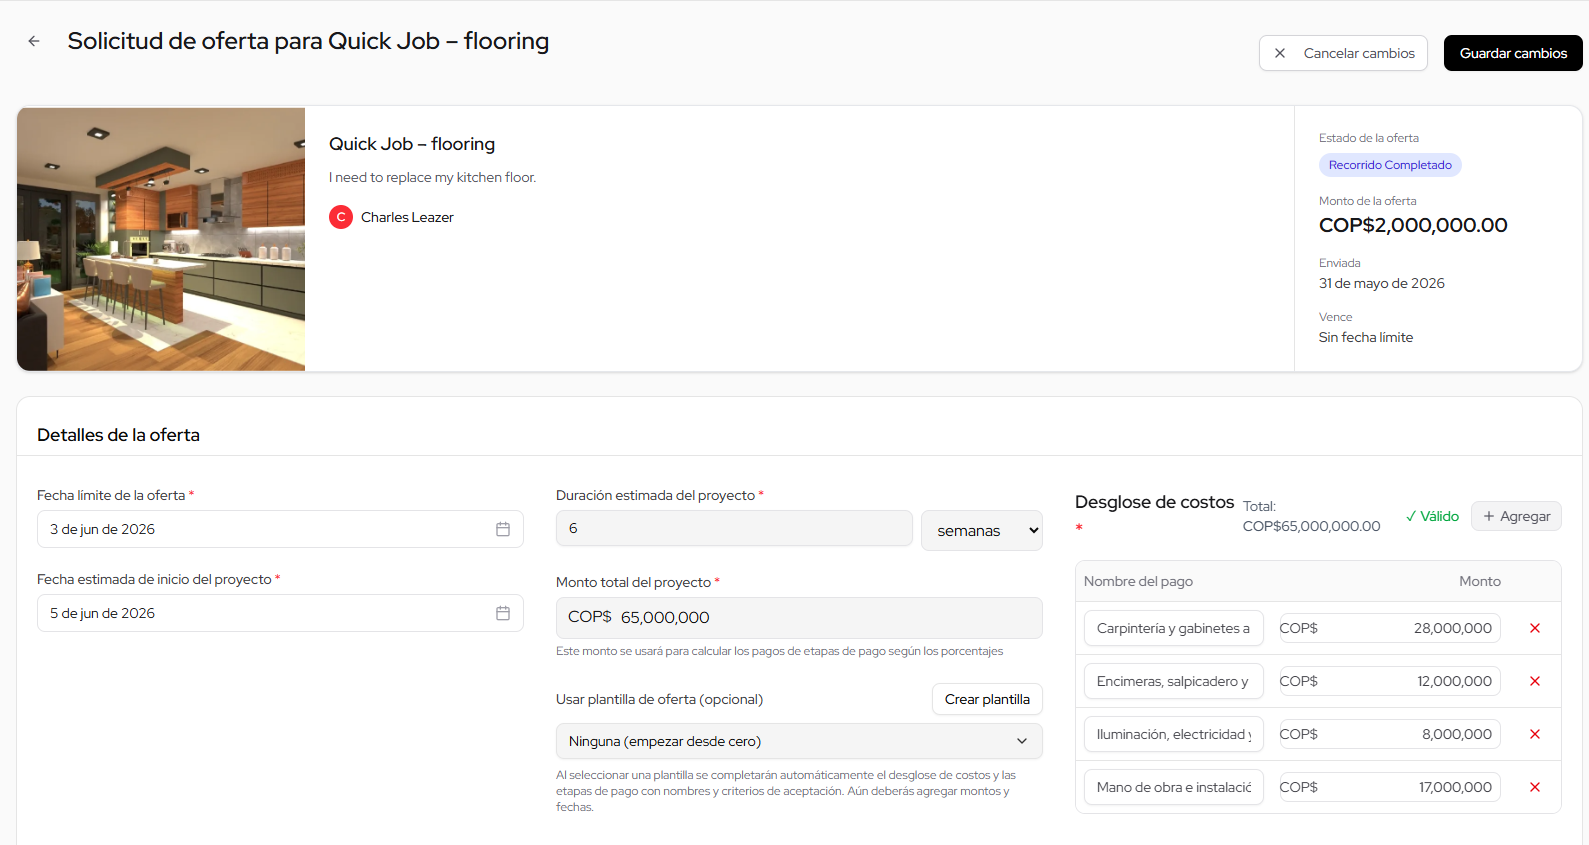The width and height of the screenshot is (1589, 845).
Task: Click the Agregar cost item button
Action: (x=1516, y=516)
